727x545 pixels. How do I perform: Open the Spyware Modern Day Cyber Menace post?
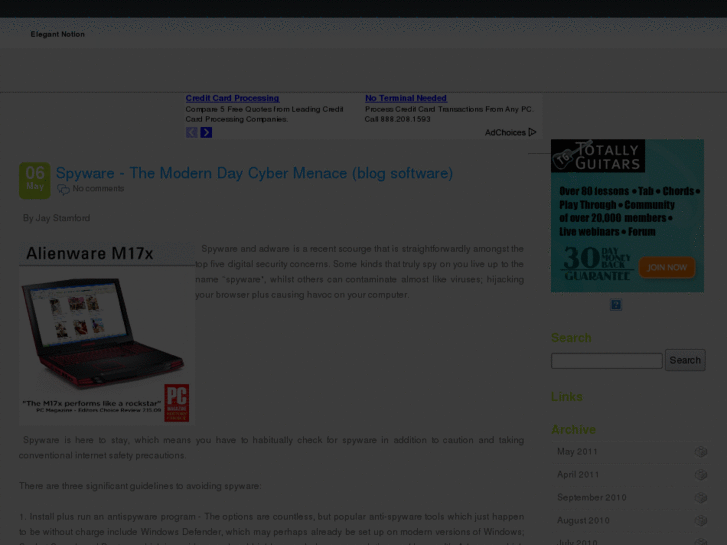point(254,173)
